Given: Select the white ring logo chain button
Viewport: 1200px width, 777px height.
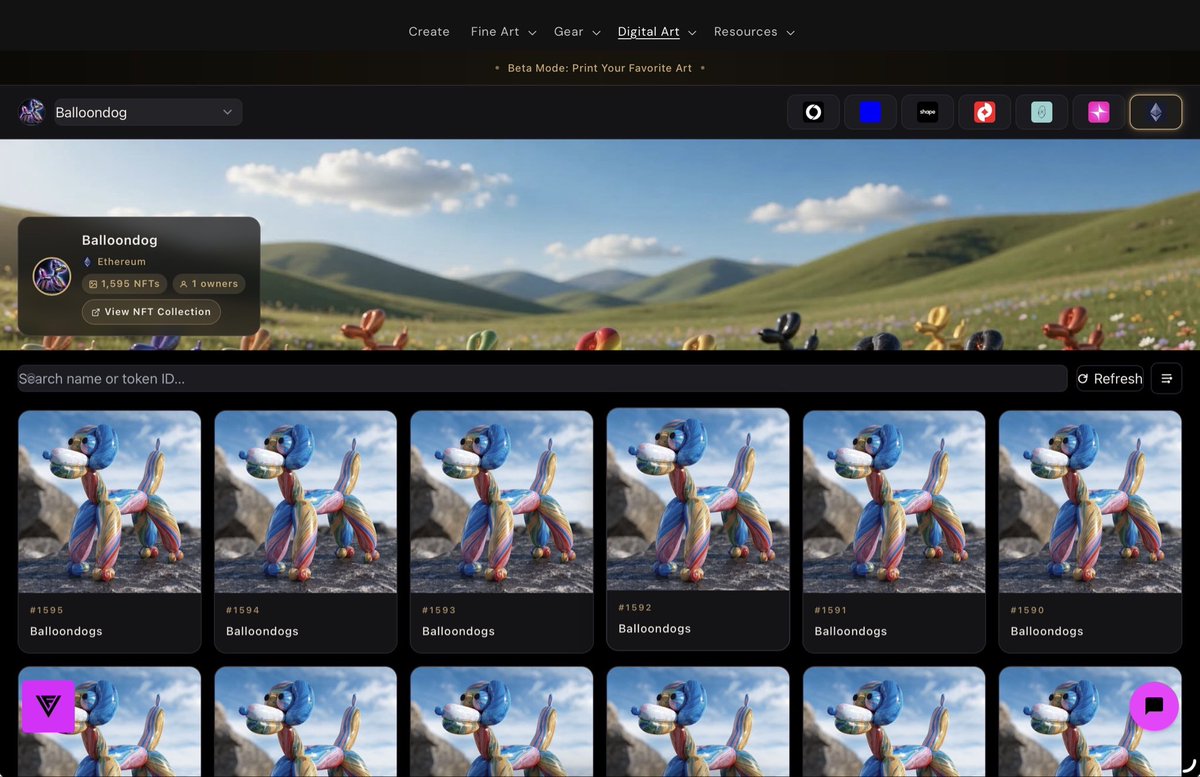Looking at the screenshot, I should tap(813, 112).
